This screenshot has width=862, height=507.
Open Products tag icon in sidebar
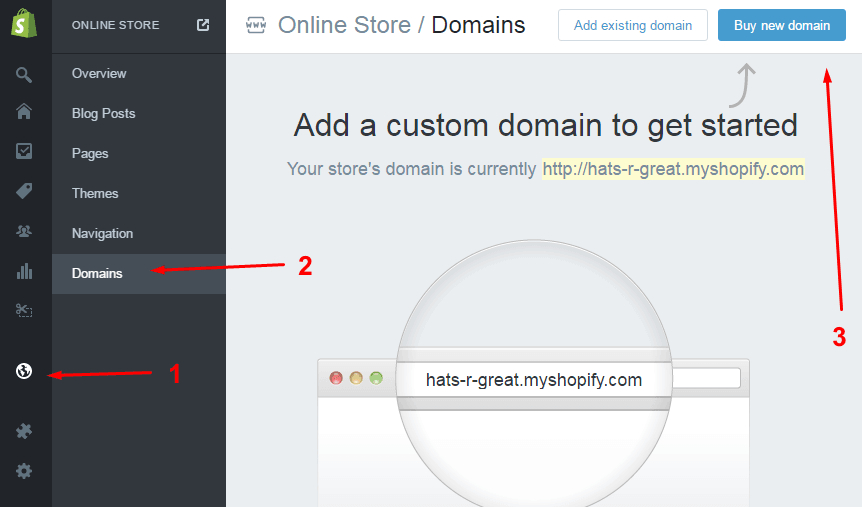[24, 191]
